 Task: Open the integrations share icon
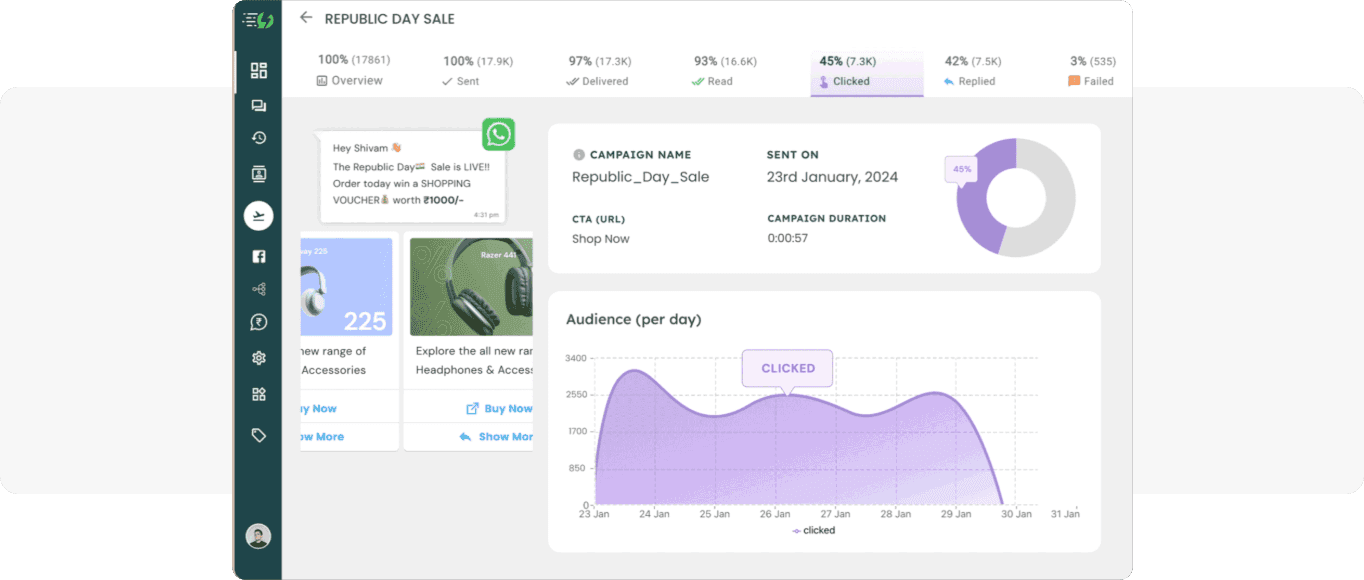[x=258, y=289]
